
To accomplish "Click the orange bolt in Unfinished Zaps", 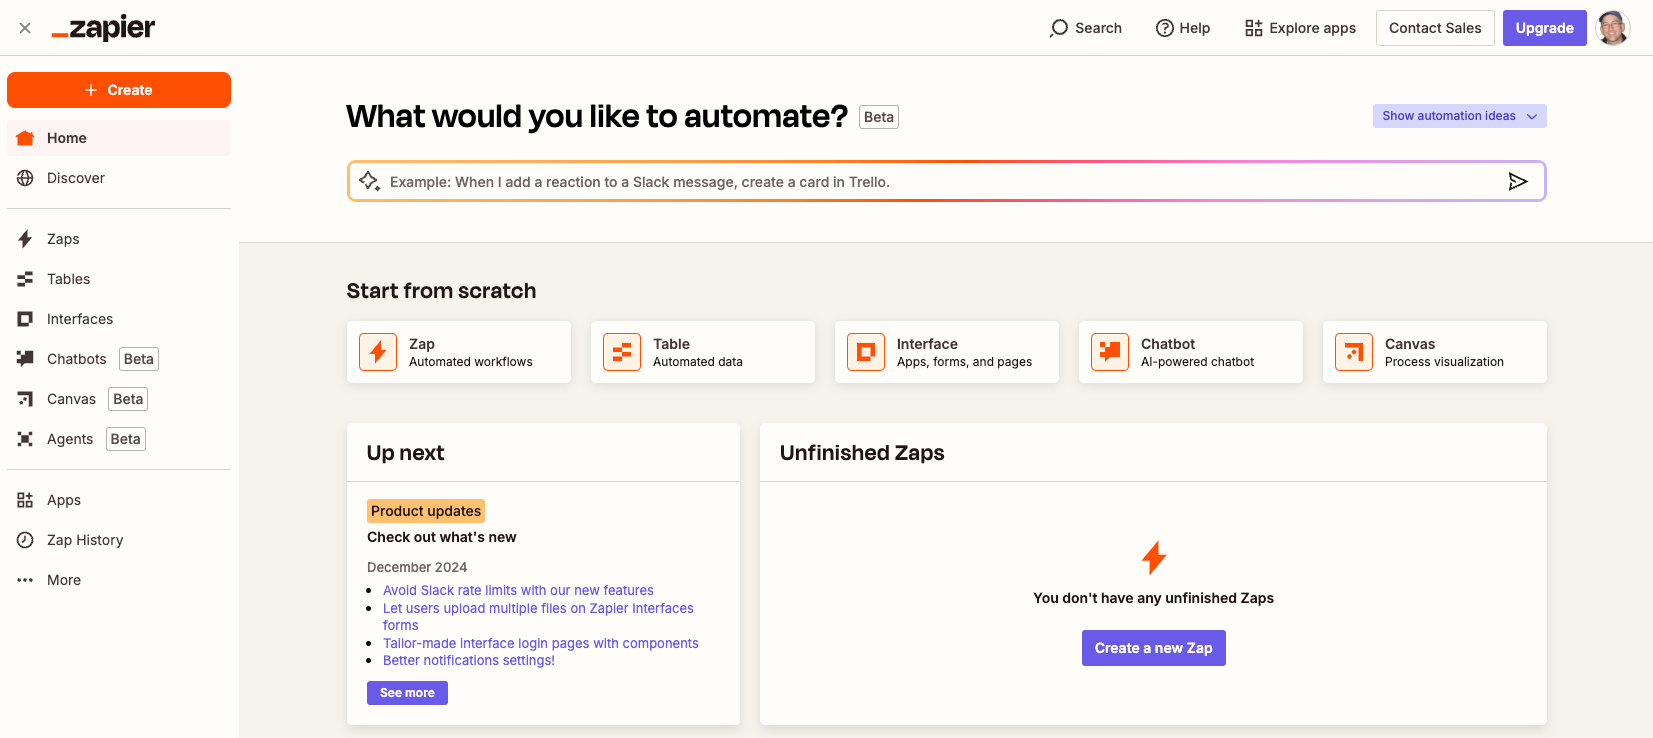I will pyautogui.click(x=1154, y=558).
